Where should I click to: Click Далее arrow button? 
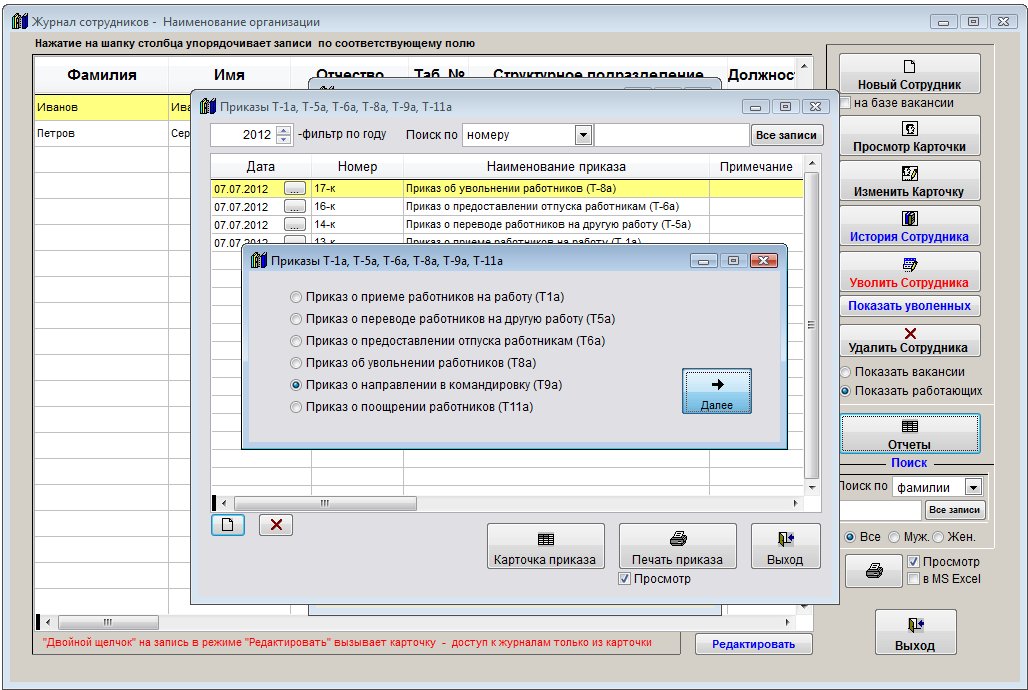(x=717, y=392)
